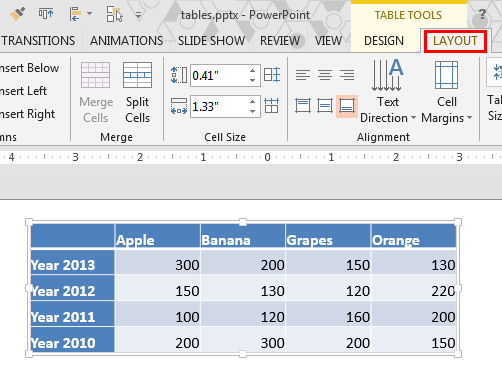
Task: Open Customize Quick Access Toolbar dropdown
Action: pos(138,15)
